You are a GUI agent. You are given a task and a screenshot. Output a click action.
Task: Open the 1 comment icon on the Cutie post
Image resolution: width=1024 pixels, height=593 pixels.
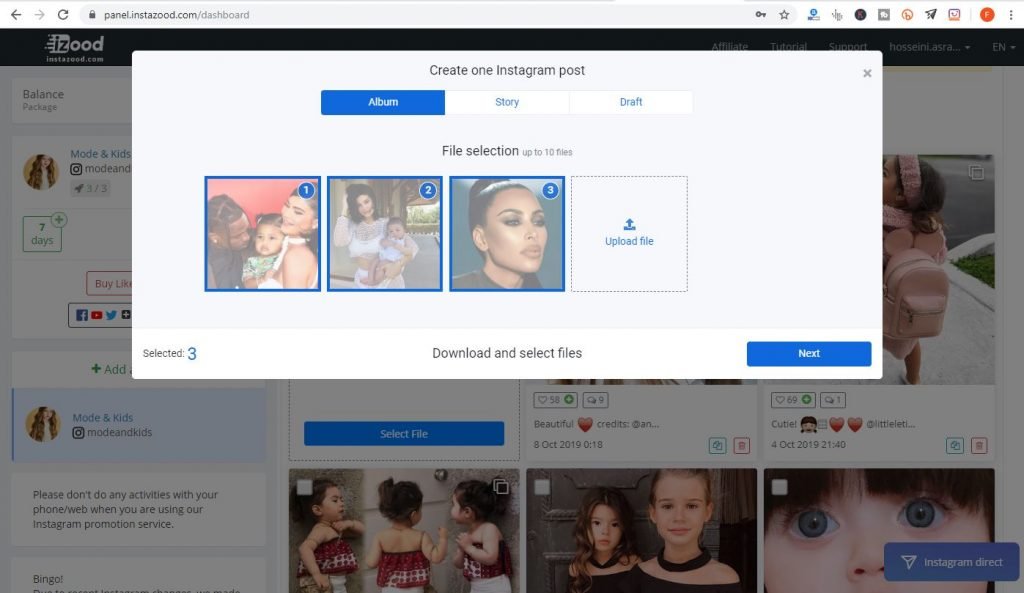coord(831,400)
